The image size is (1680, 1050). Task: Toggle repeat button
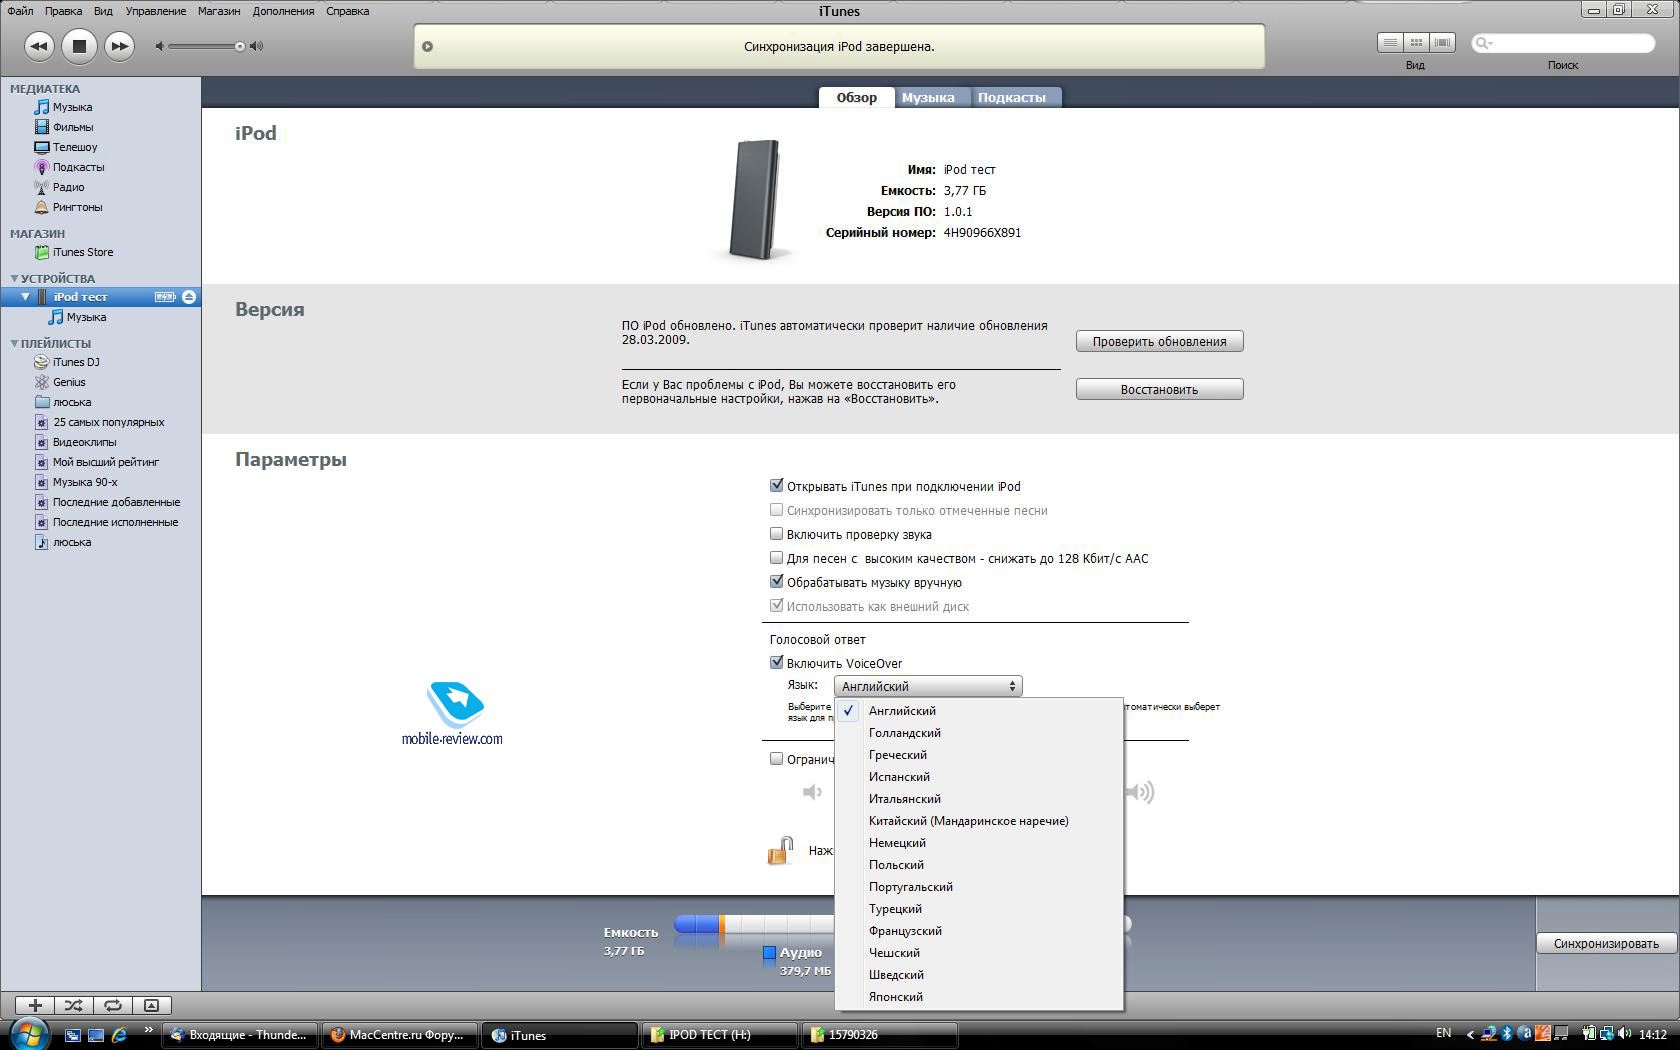pos(113,1005)
